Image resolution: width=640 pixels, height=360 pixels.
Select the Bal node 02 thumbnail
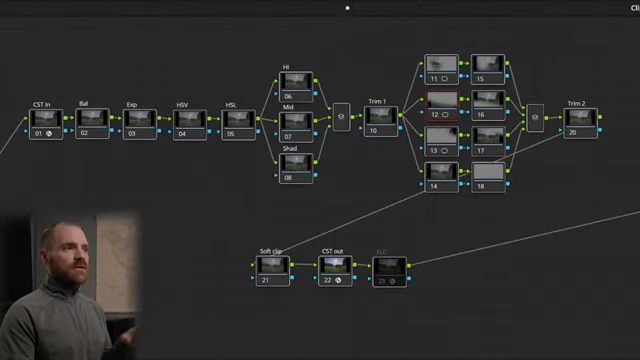pyautogui.click(x=92, y=118)
